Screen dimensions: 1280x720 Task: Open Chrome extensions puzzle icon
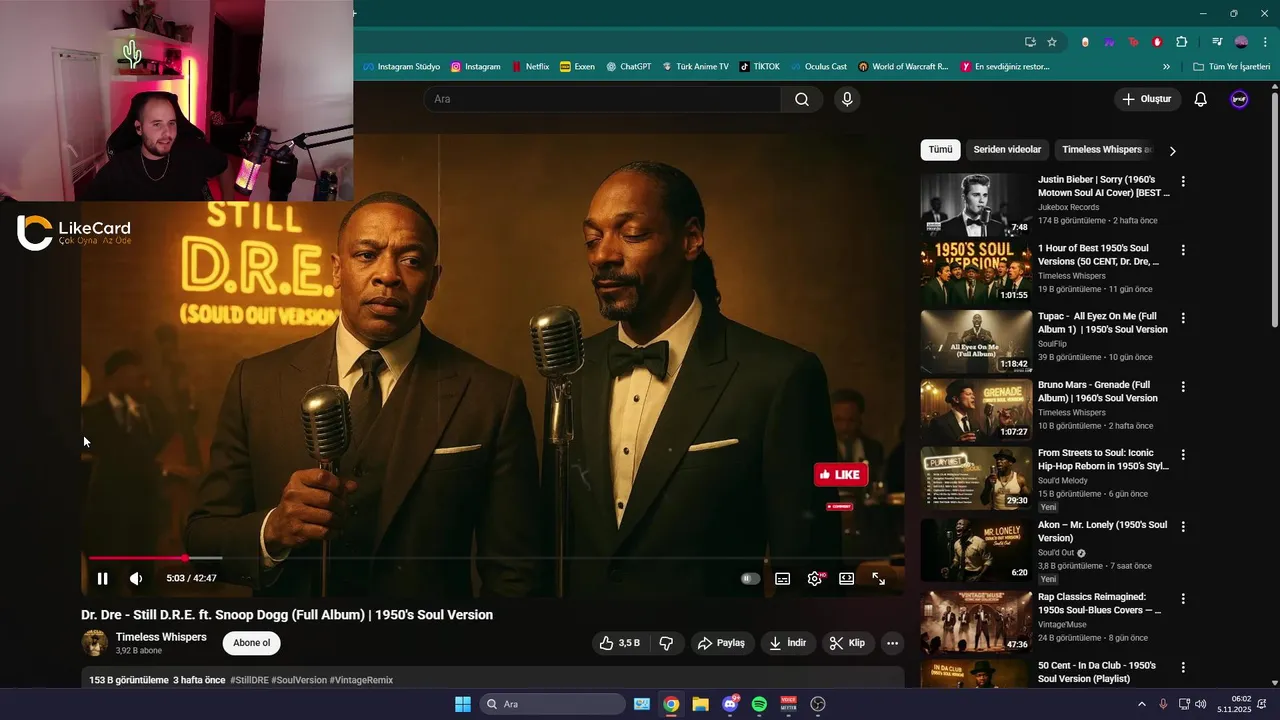coord(1181,42)
